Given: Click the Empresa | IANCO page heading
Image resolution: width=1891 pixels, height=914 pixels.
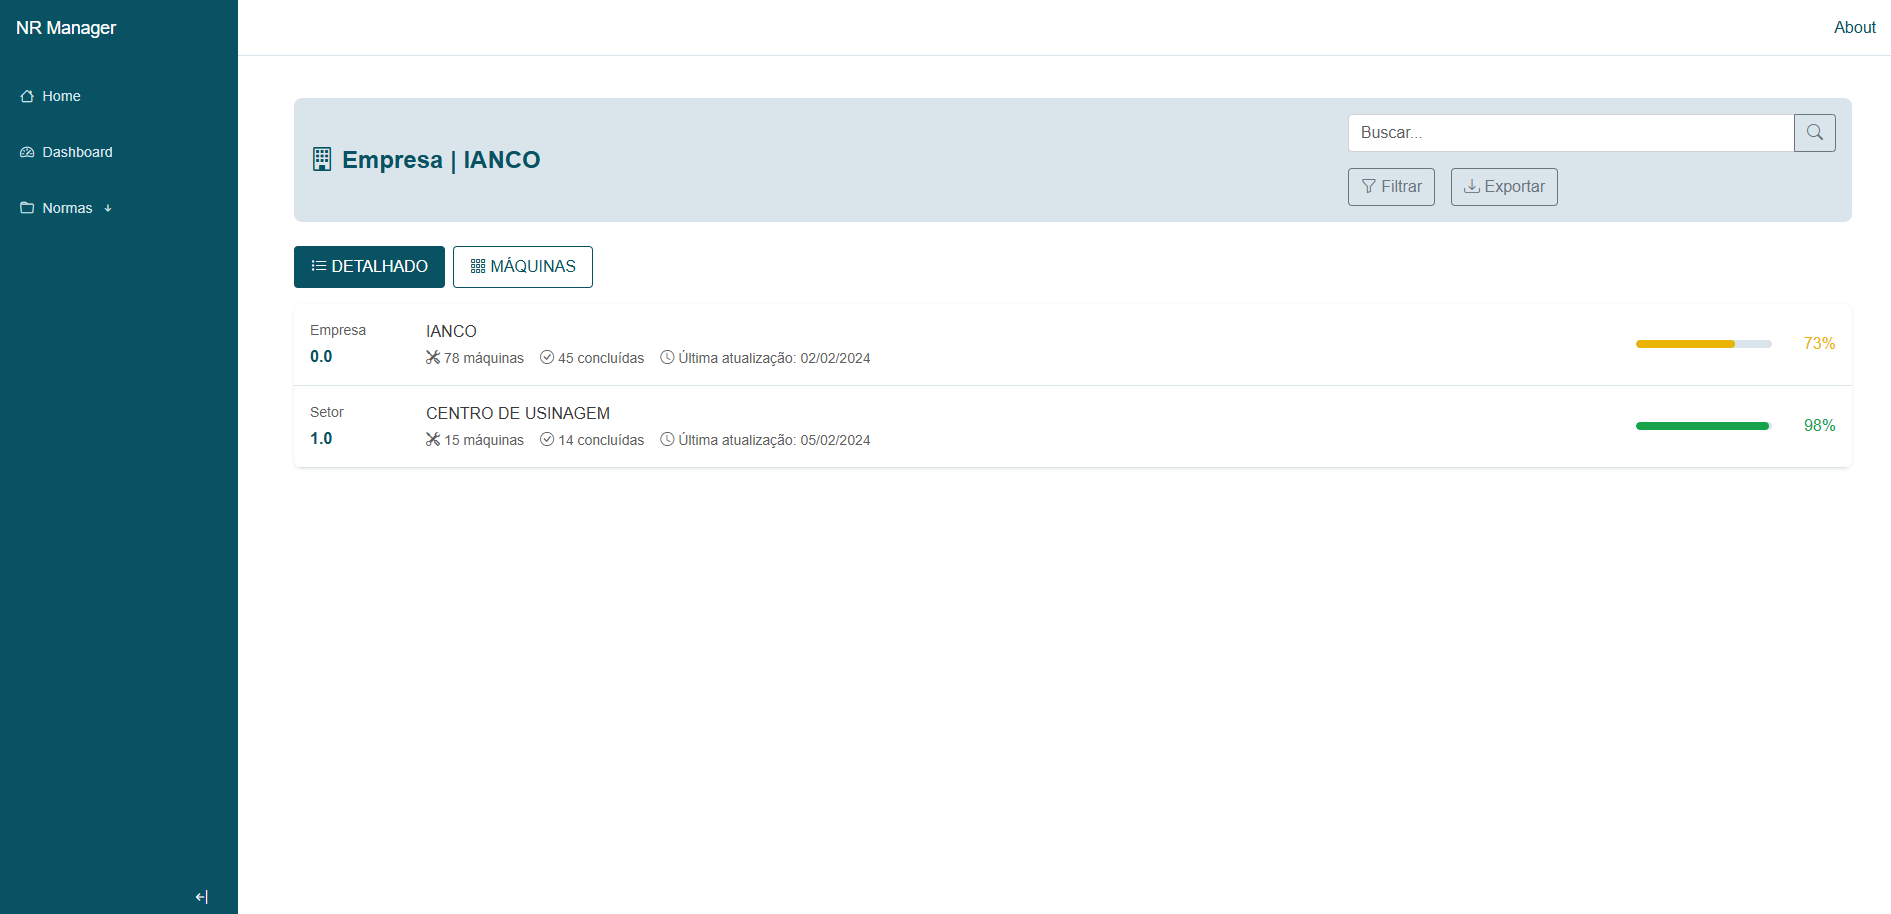Looking at the screenshot, I should pyautogui.click(x=441, y=160).
